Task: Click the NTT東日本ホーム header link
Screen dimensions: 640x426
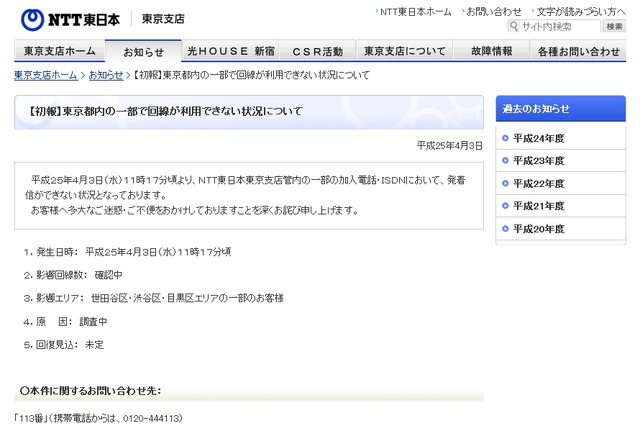Action: (x=416, y=12)
